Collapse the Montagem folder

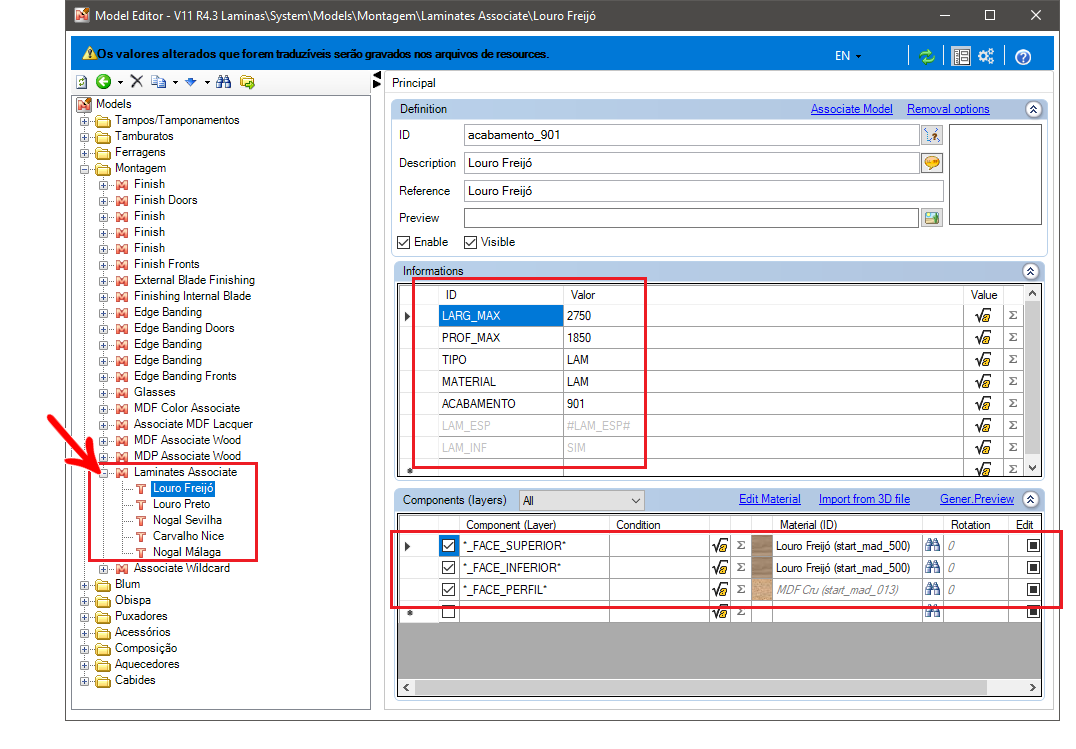coord(84,169)
